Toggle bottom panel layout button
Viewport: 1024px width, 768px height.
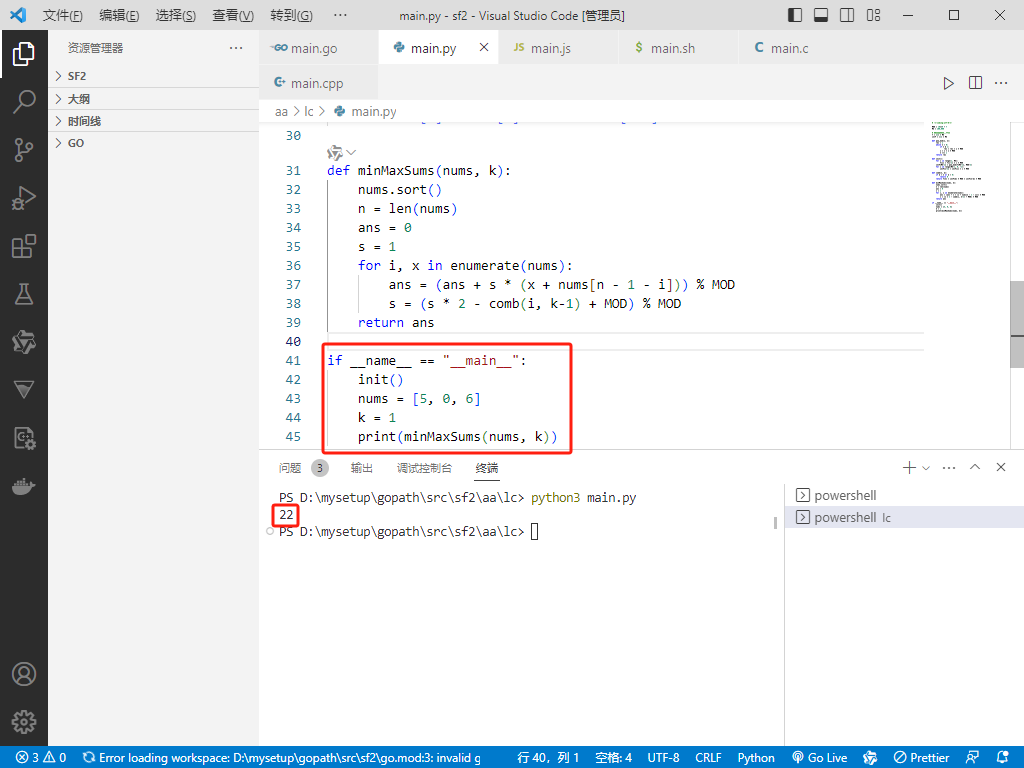click(x=821, y=15)
